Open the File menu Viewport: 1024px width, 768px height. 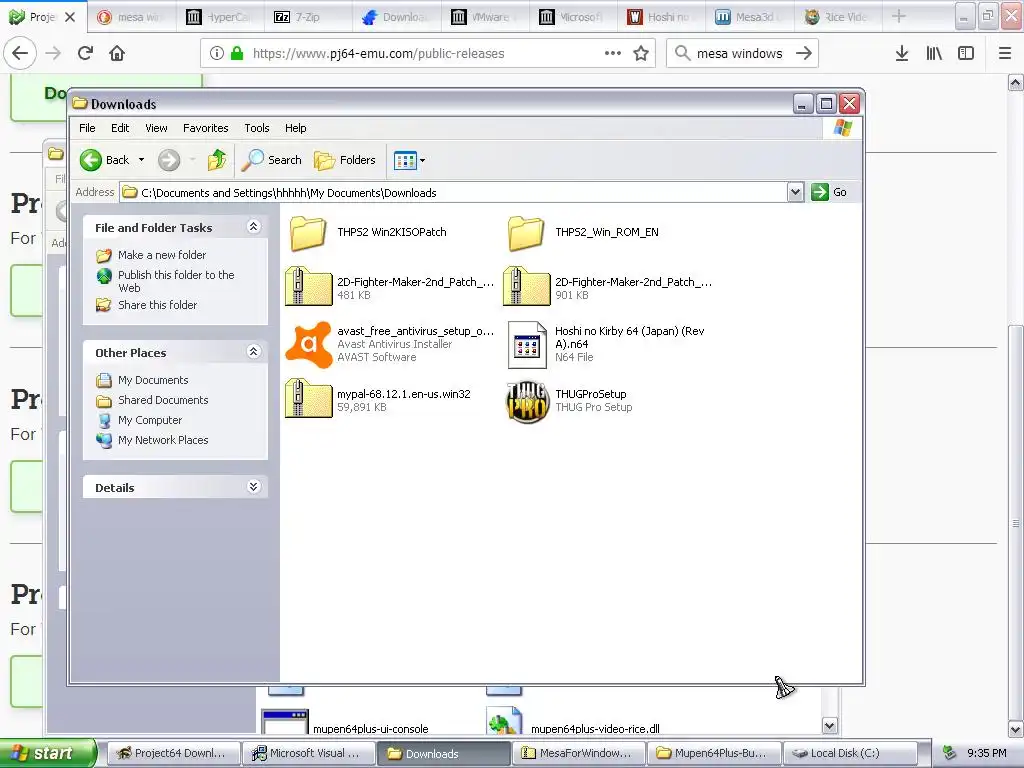87,128
